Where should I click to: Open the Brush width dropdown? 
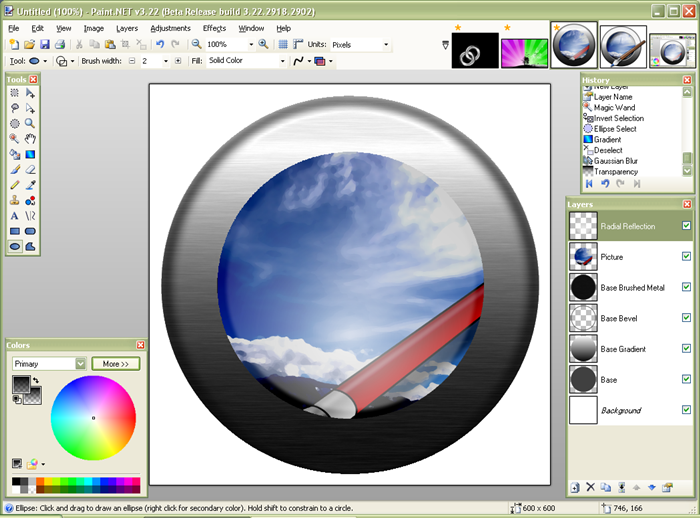click(x=166, y=61)
